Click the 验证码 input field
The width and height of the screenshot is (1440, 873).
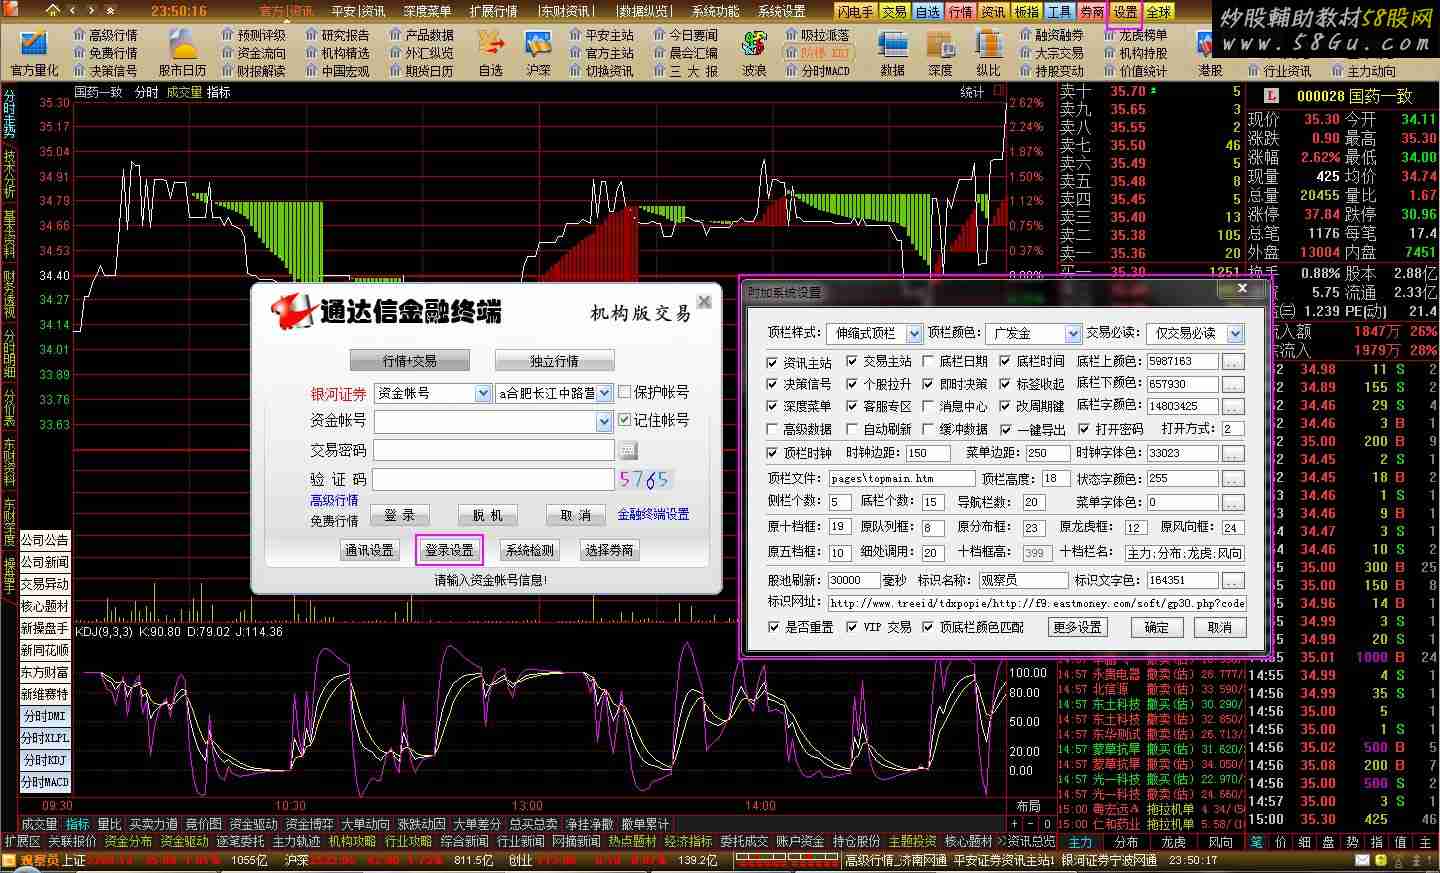[x=494, y=480]
